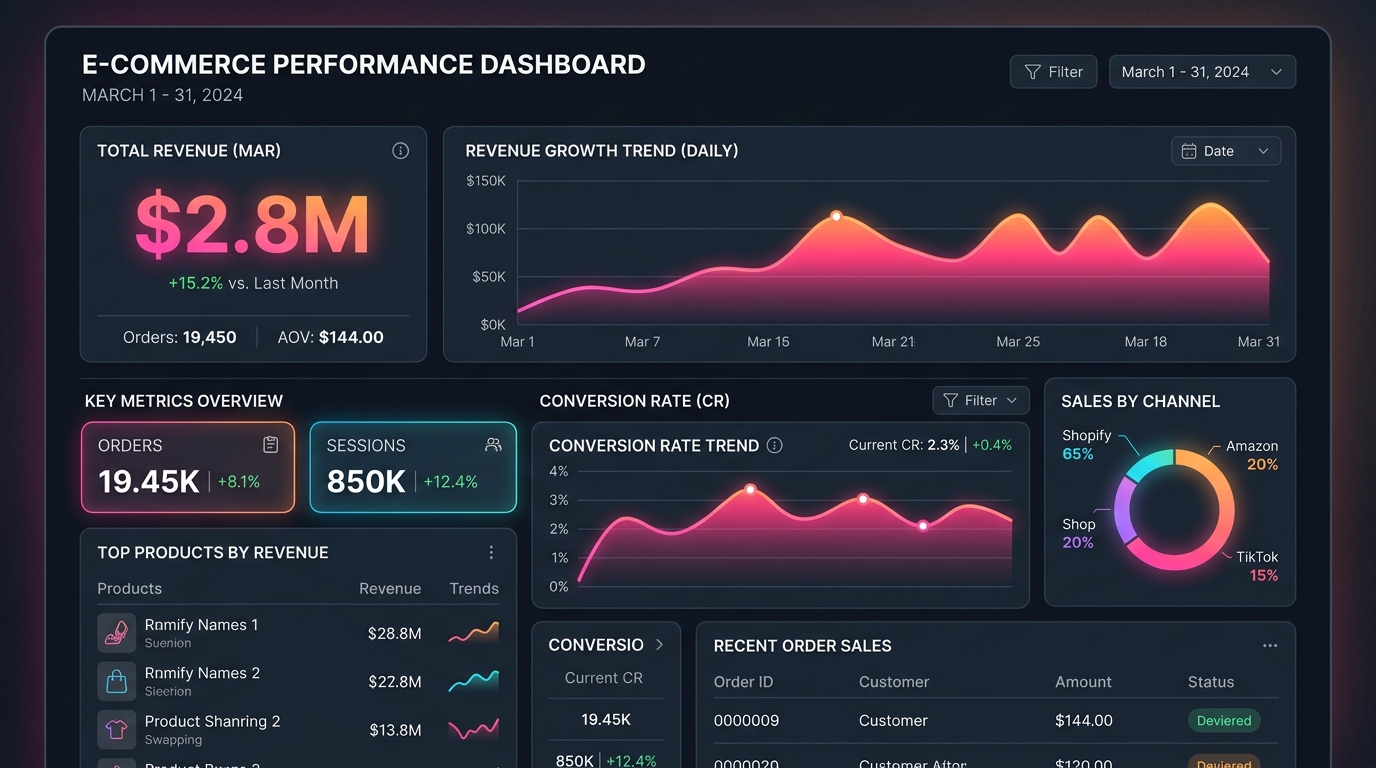Image resolution: width=1376 pixels, height=768 pixels.
Task: Click the calendar icon in the Date selector
Action: pyautogui.click(x=1189, y=151)
